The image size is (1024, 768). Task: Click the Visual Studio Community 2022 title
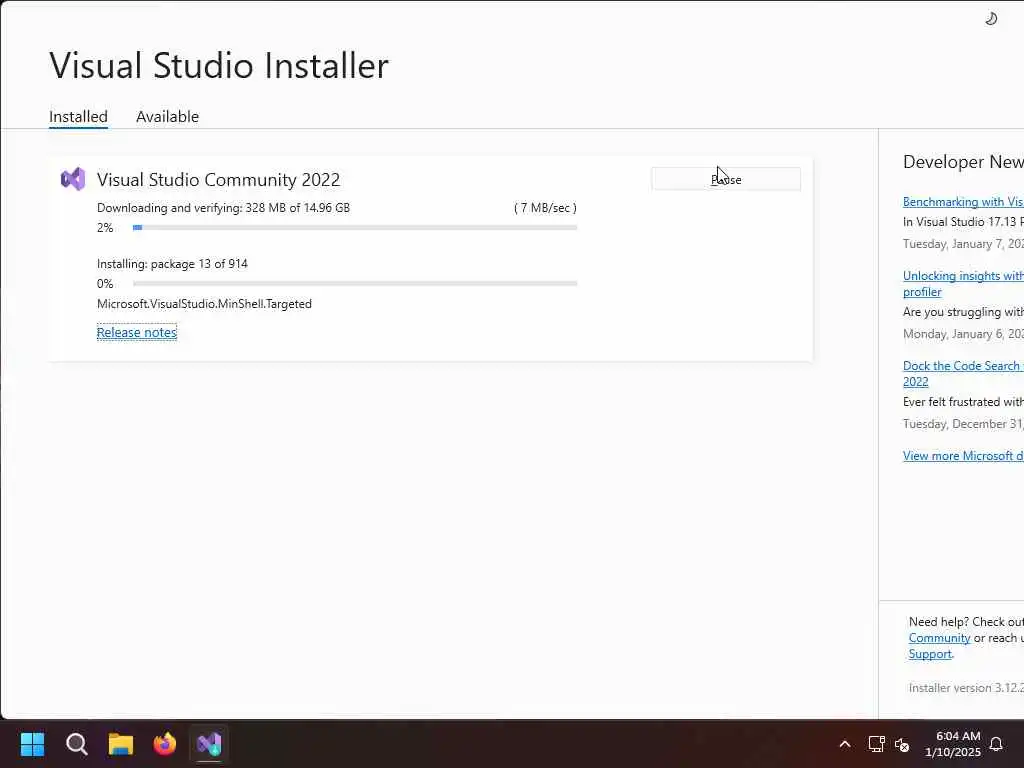218,180
